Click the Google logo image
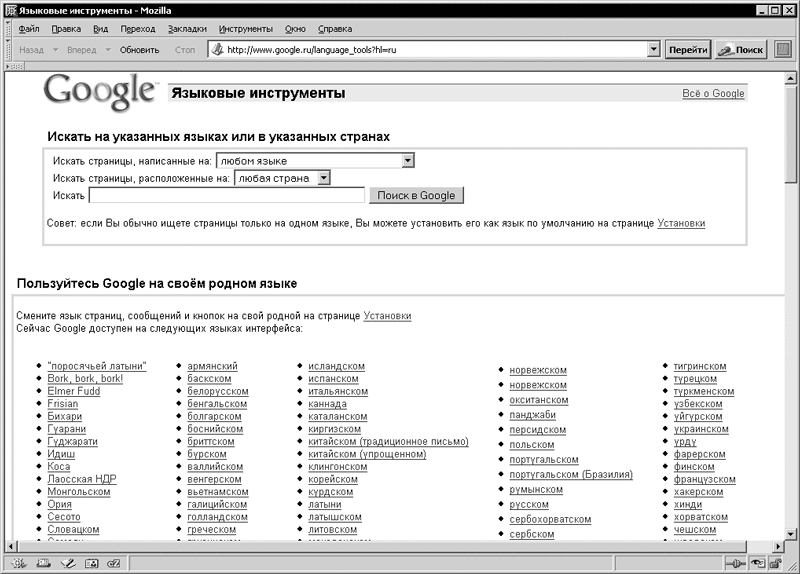 (x=101, y=92)
